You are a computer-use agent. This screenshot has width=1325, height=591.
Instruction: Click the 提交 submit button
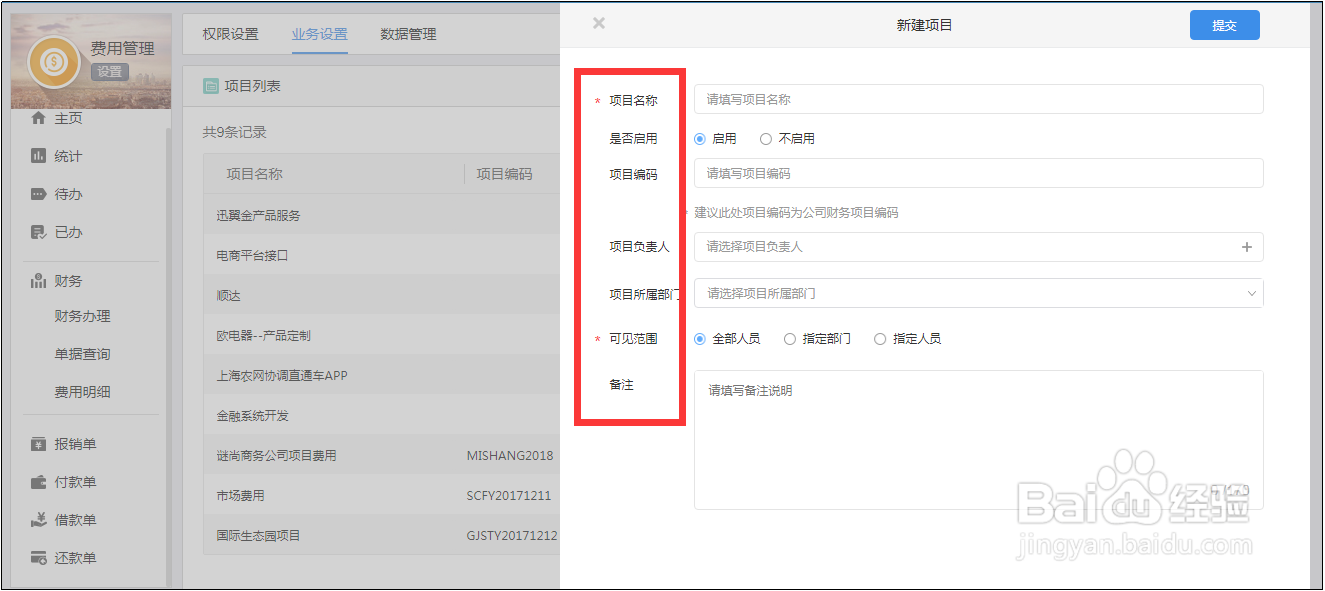(x=1224, y=24)
